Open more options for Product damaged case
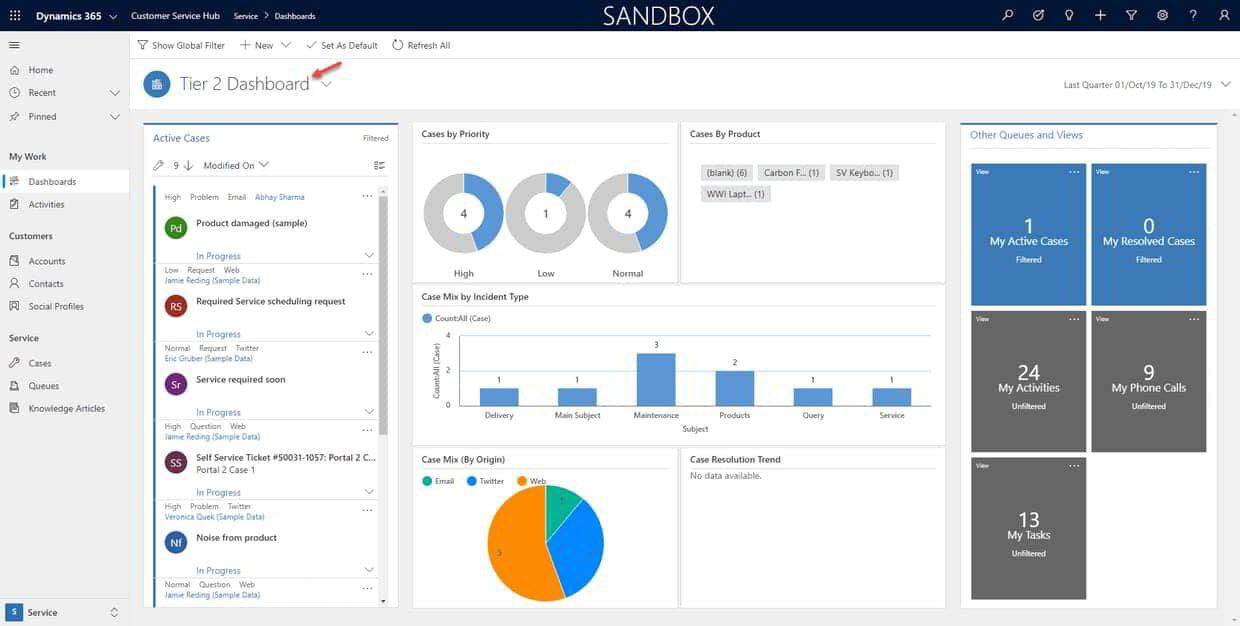Image resolution: width=1240 pixels, height=626 pixels. (367, 196)
